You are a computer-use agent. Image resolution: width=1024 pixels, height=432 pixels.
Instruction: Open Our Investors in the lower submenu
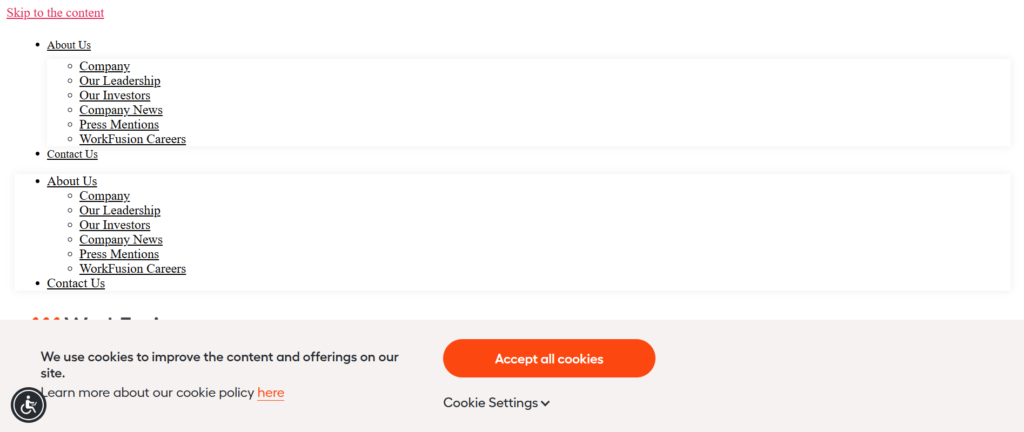tap(115, 225)
